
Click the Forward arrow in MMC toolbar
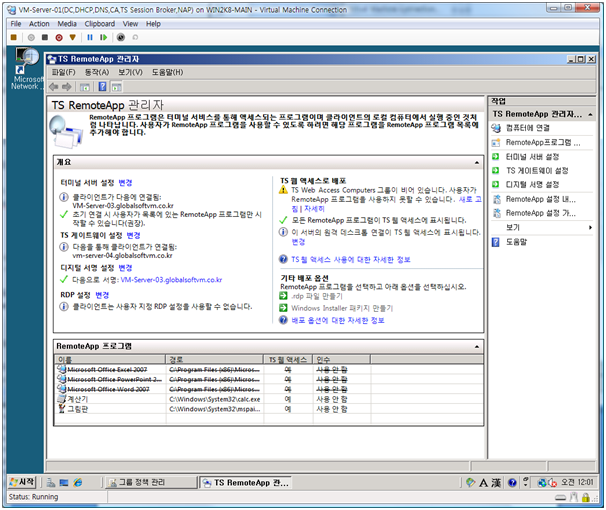coord(67,87)
